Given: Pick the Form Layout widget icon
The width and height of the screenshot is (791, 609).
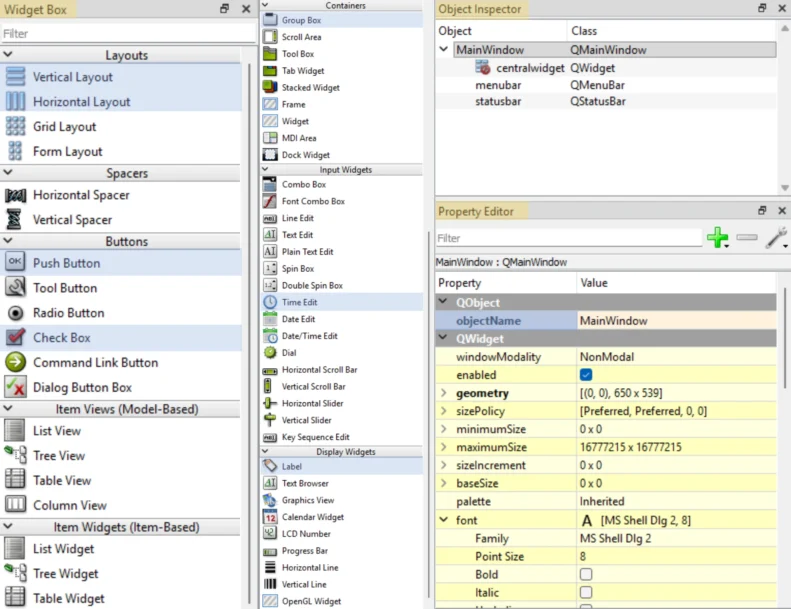Looking at the screenshot, I should [15, 151].
